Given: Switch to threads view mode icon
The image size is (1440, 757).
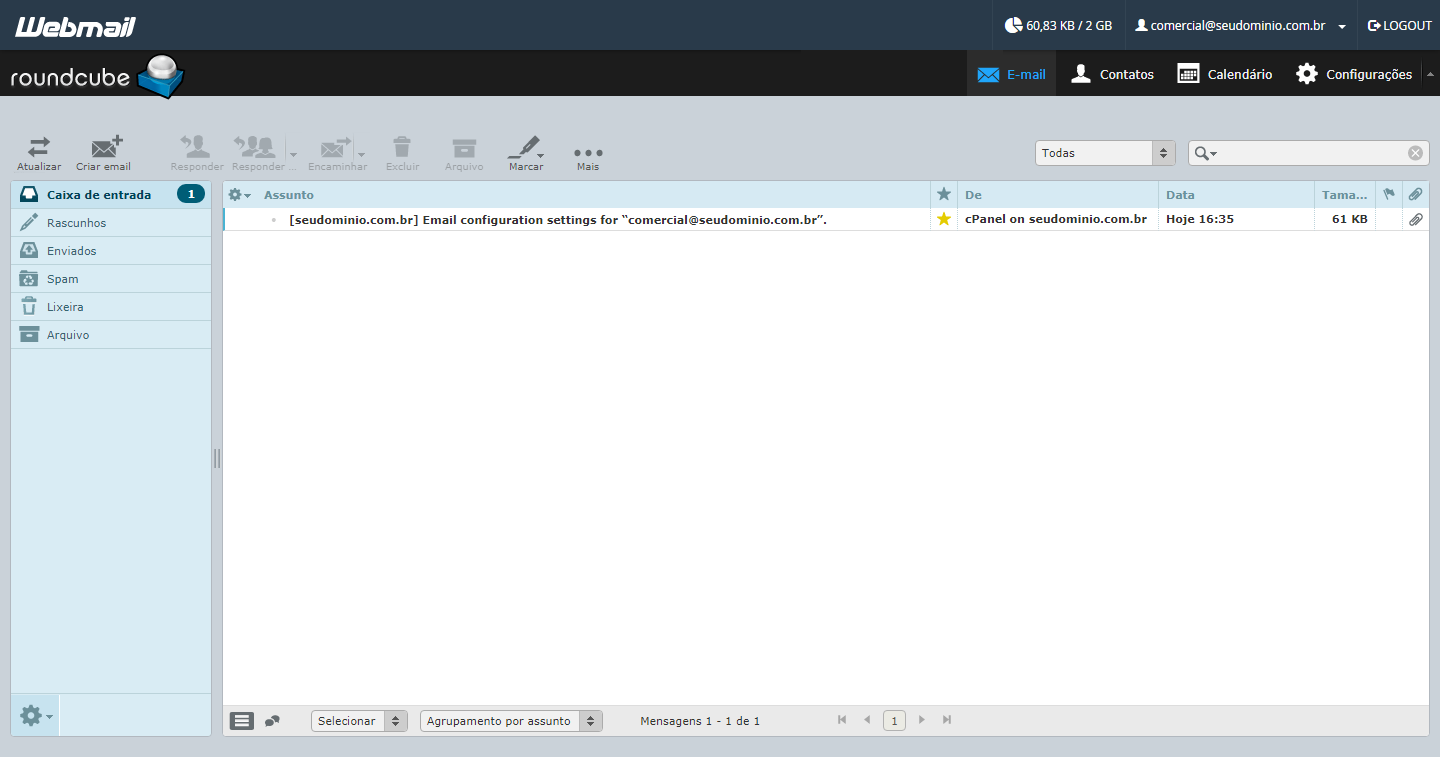Looking at the screenshot, I should (272, 721).
